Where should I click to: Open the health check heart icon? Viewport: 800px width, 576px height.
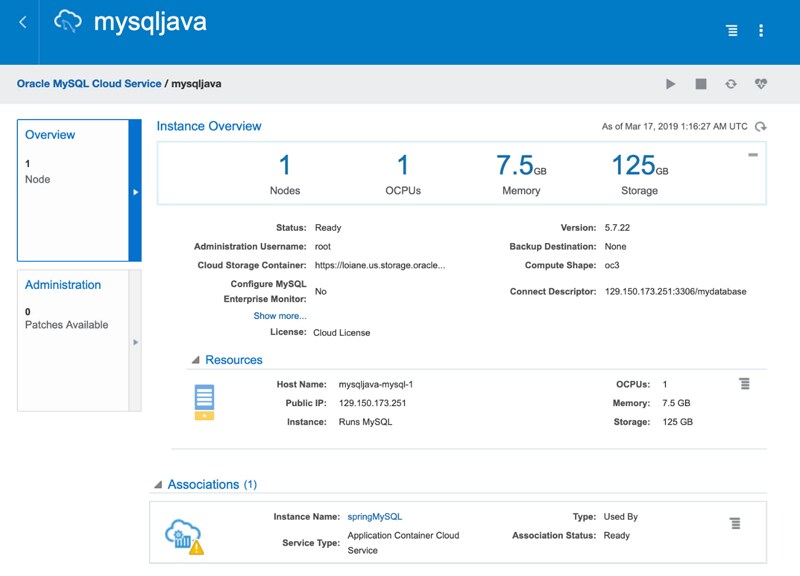761,84
